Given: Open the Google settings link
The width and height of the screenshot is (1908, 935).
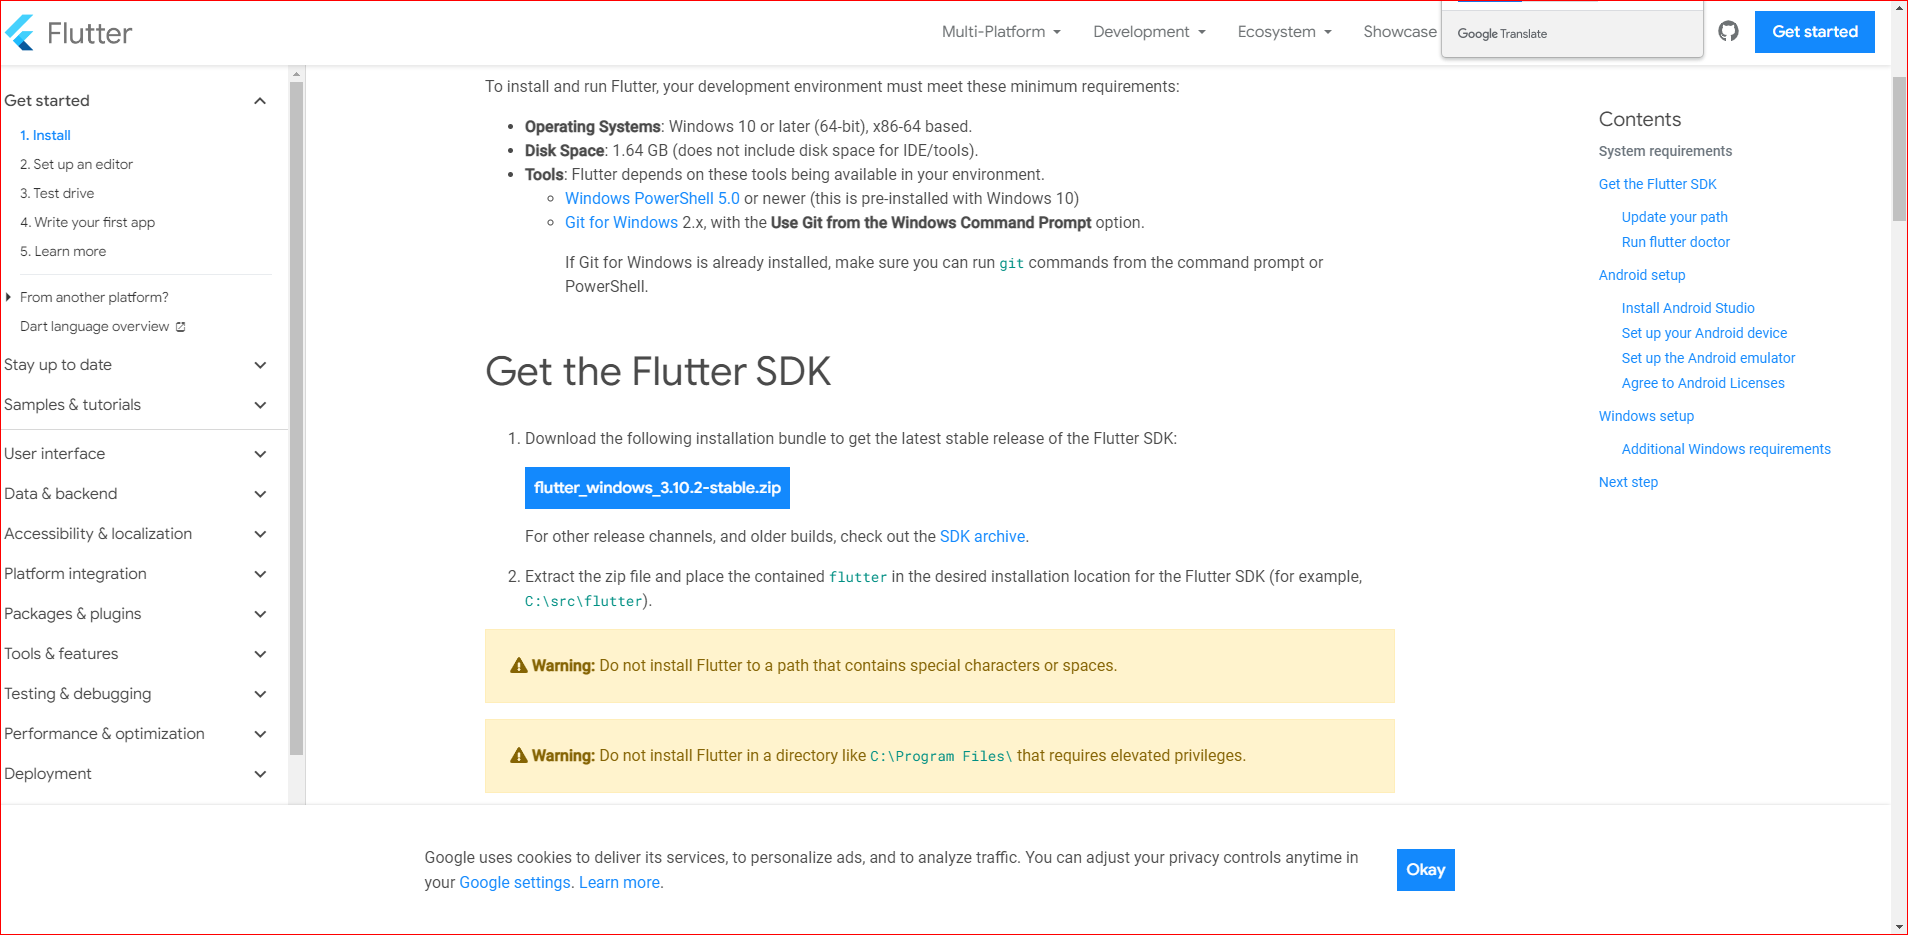Looking at the screenshot, I should tap(514, 882).
